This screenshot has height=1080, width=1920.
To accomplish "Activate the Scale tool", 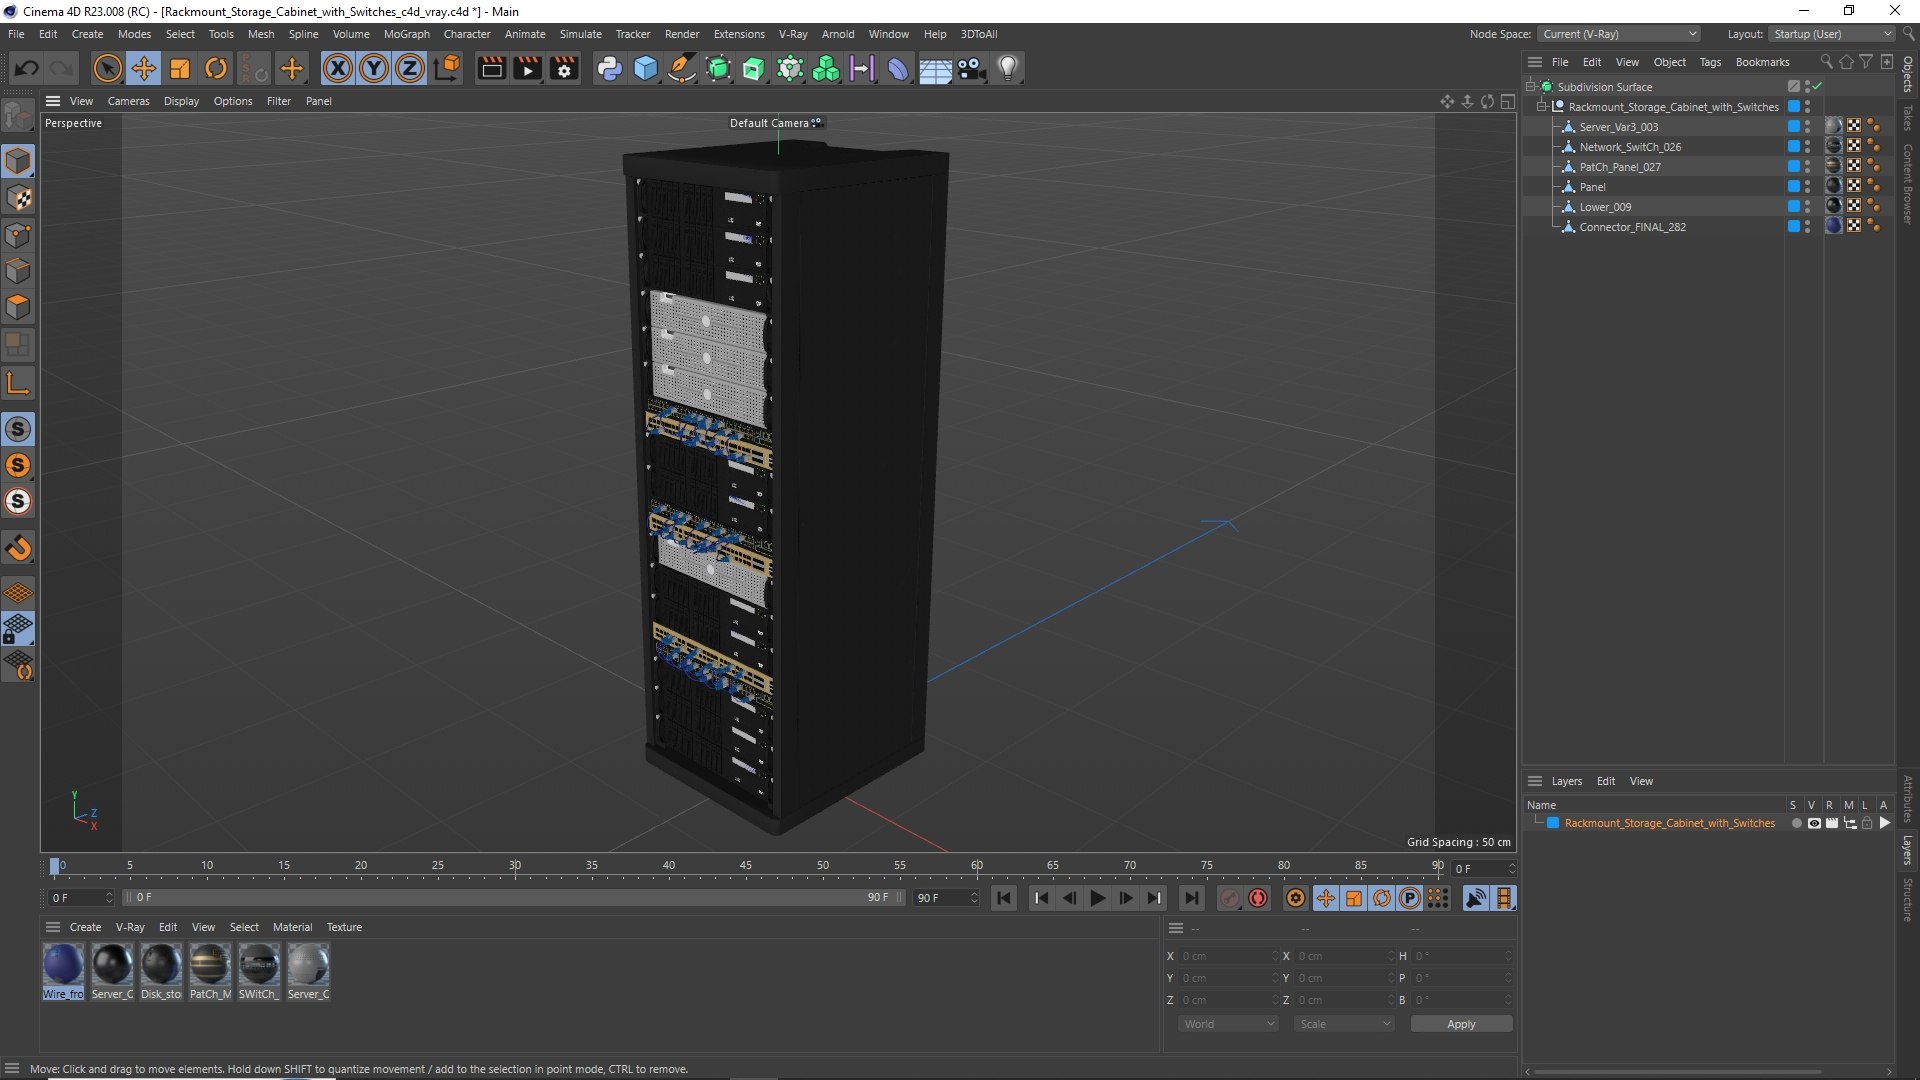I will click(180, 68).
